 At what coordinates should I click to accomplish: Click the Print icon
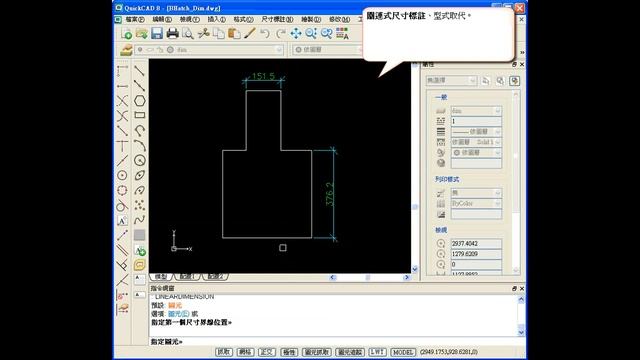(x=172, y=33)
